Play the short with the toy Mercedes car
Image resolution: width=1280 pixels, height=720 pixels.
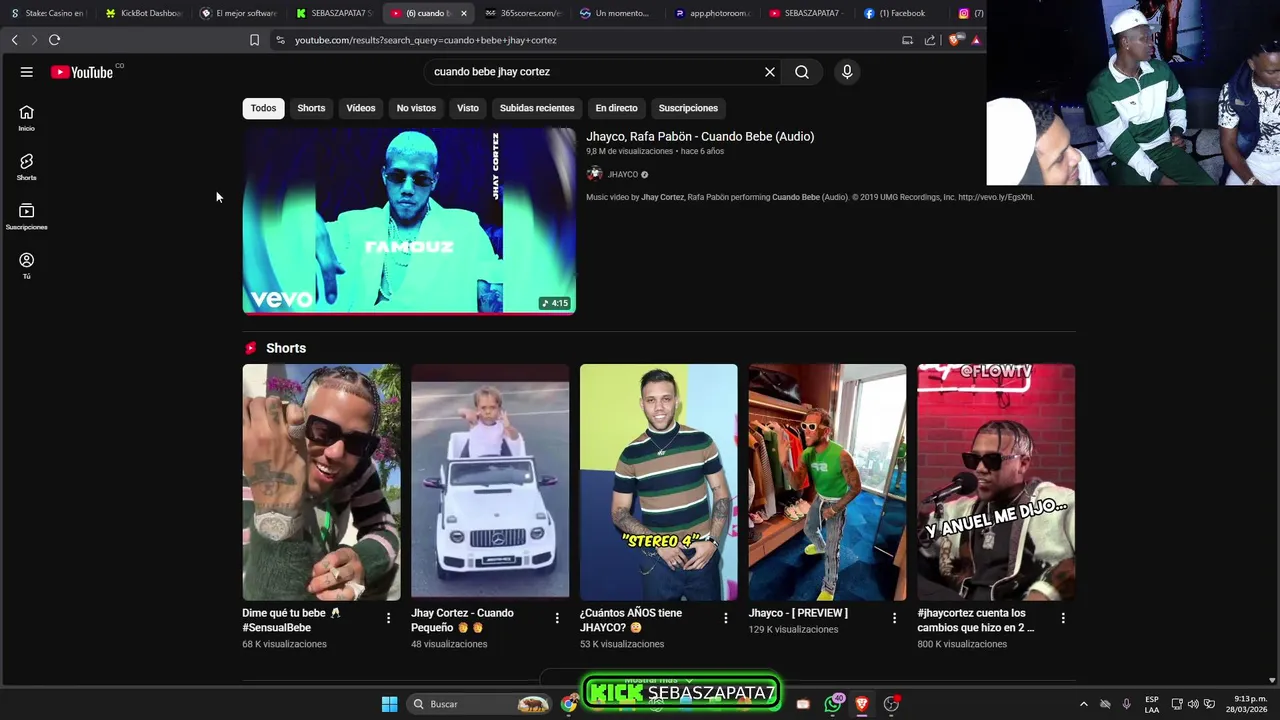pos(490,482)
